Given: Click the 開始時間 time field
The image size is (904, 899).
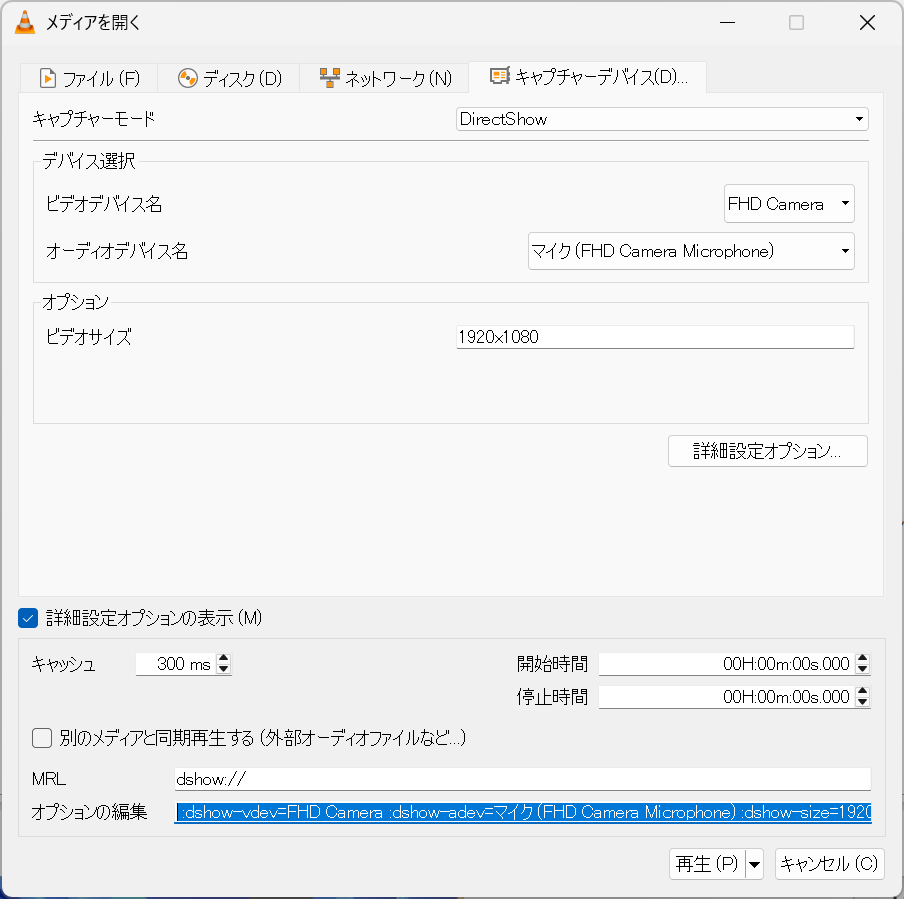Looking at the screenshot, I should pyautogui.click(x=726, y=664).
